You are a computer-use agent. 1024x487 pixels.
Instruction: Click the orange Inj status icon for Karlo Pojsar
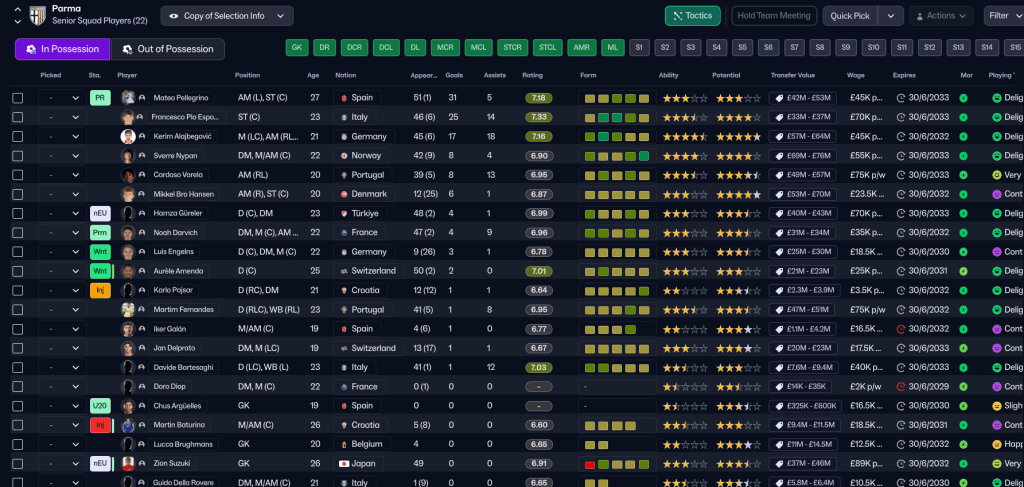pos(99,290)
